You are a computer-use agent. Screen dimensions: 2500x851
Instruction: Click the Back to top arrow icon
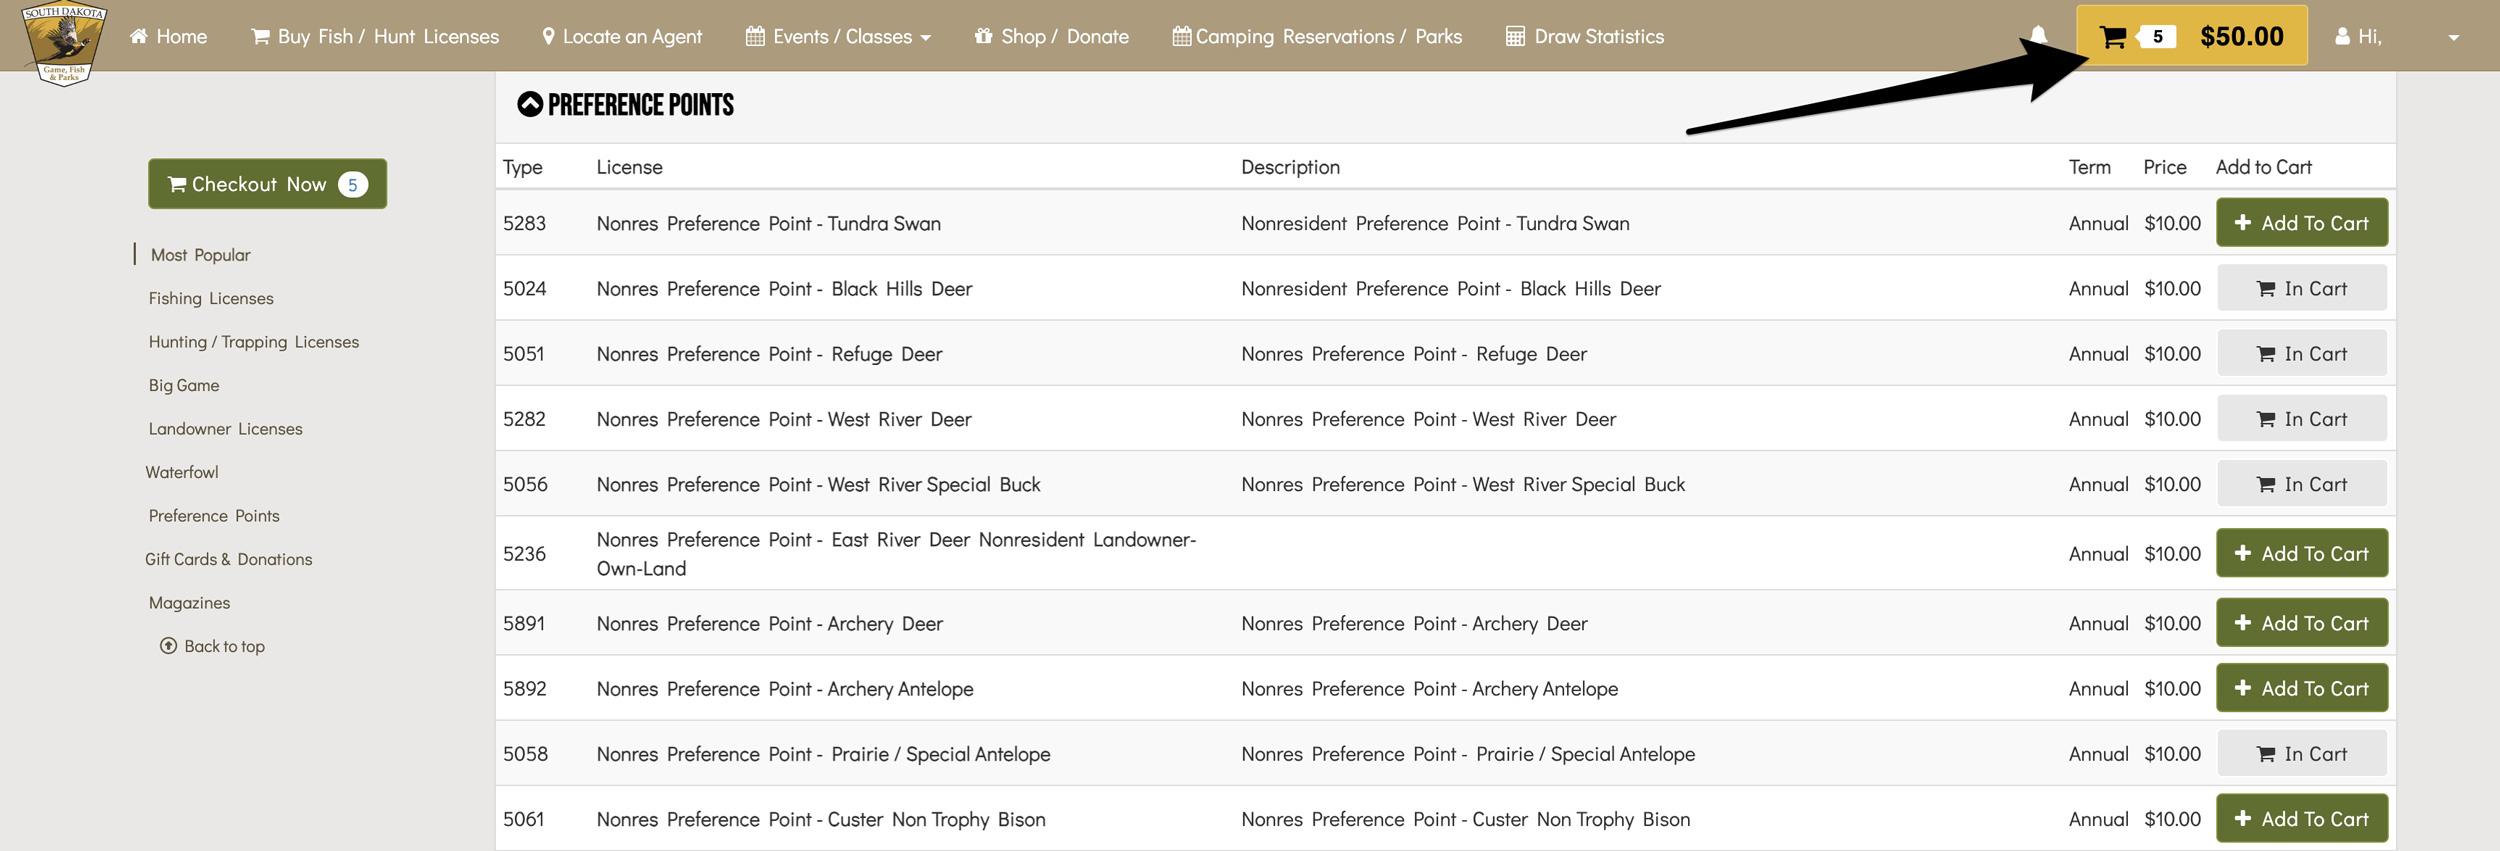click(x=168, y=646)
